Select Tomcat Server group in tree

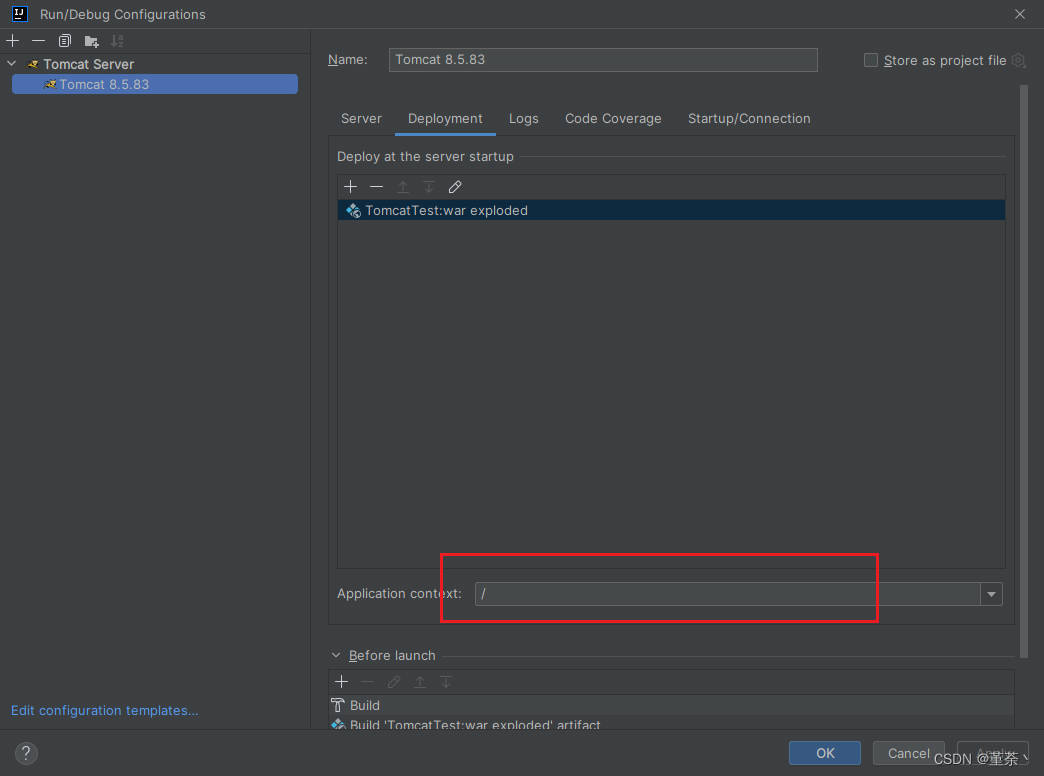(89, 64)
